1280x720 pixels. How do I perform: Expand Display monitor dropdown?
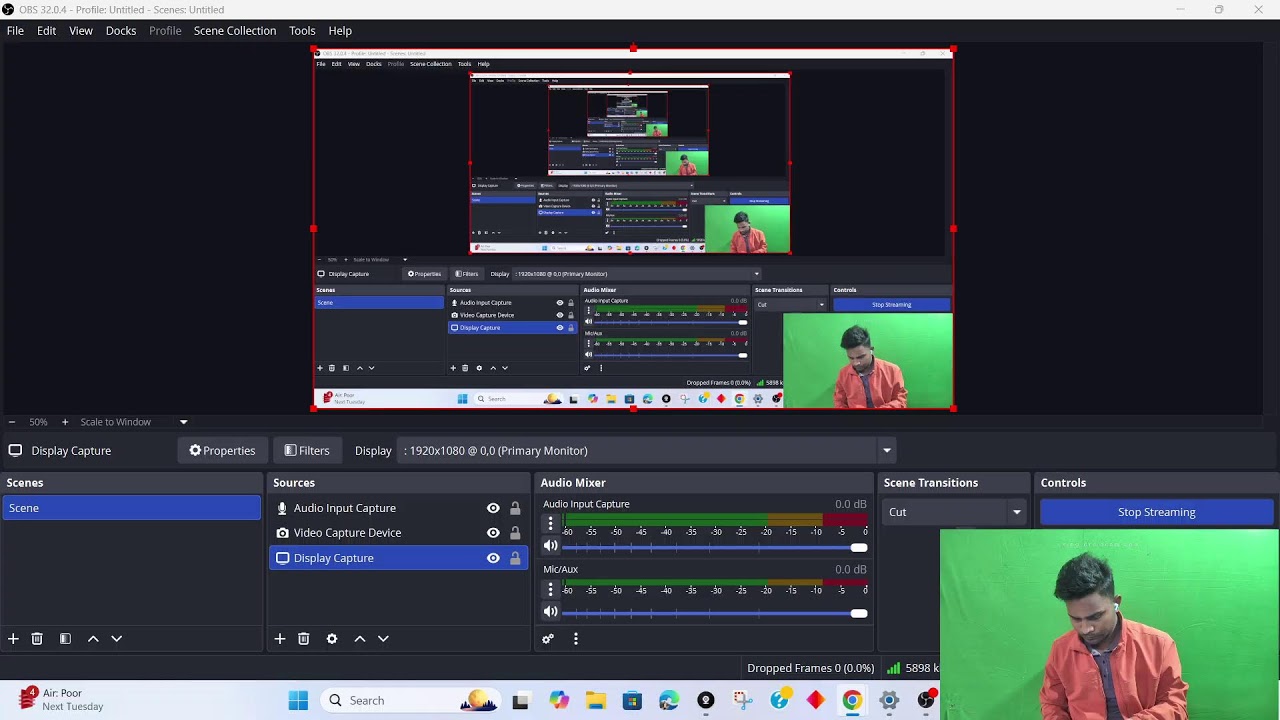(x=886, y=450)
